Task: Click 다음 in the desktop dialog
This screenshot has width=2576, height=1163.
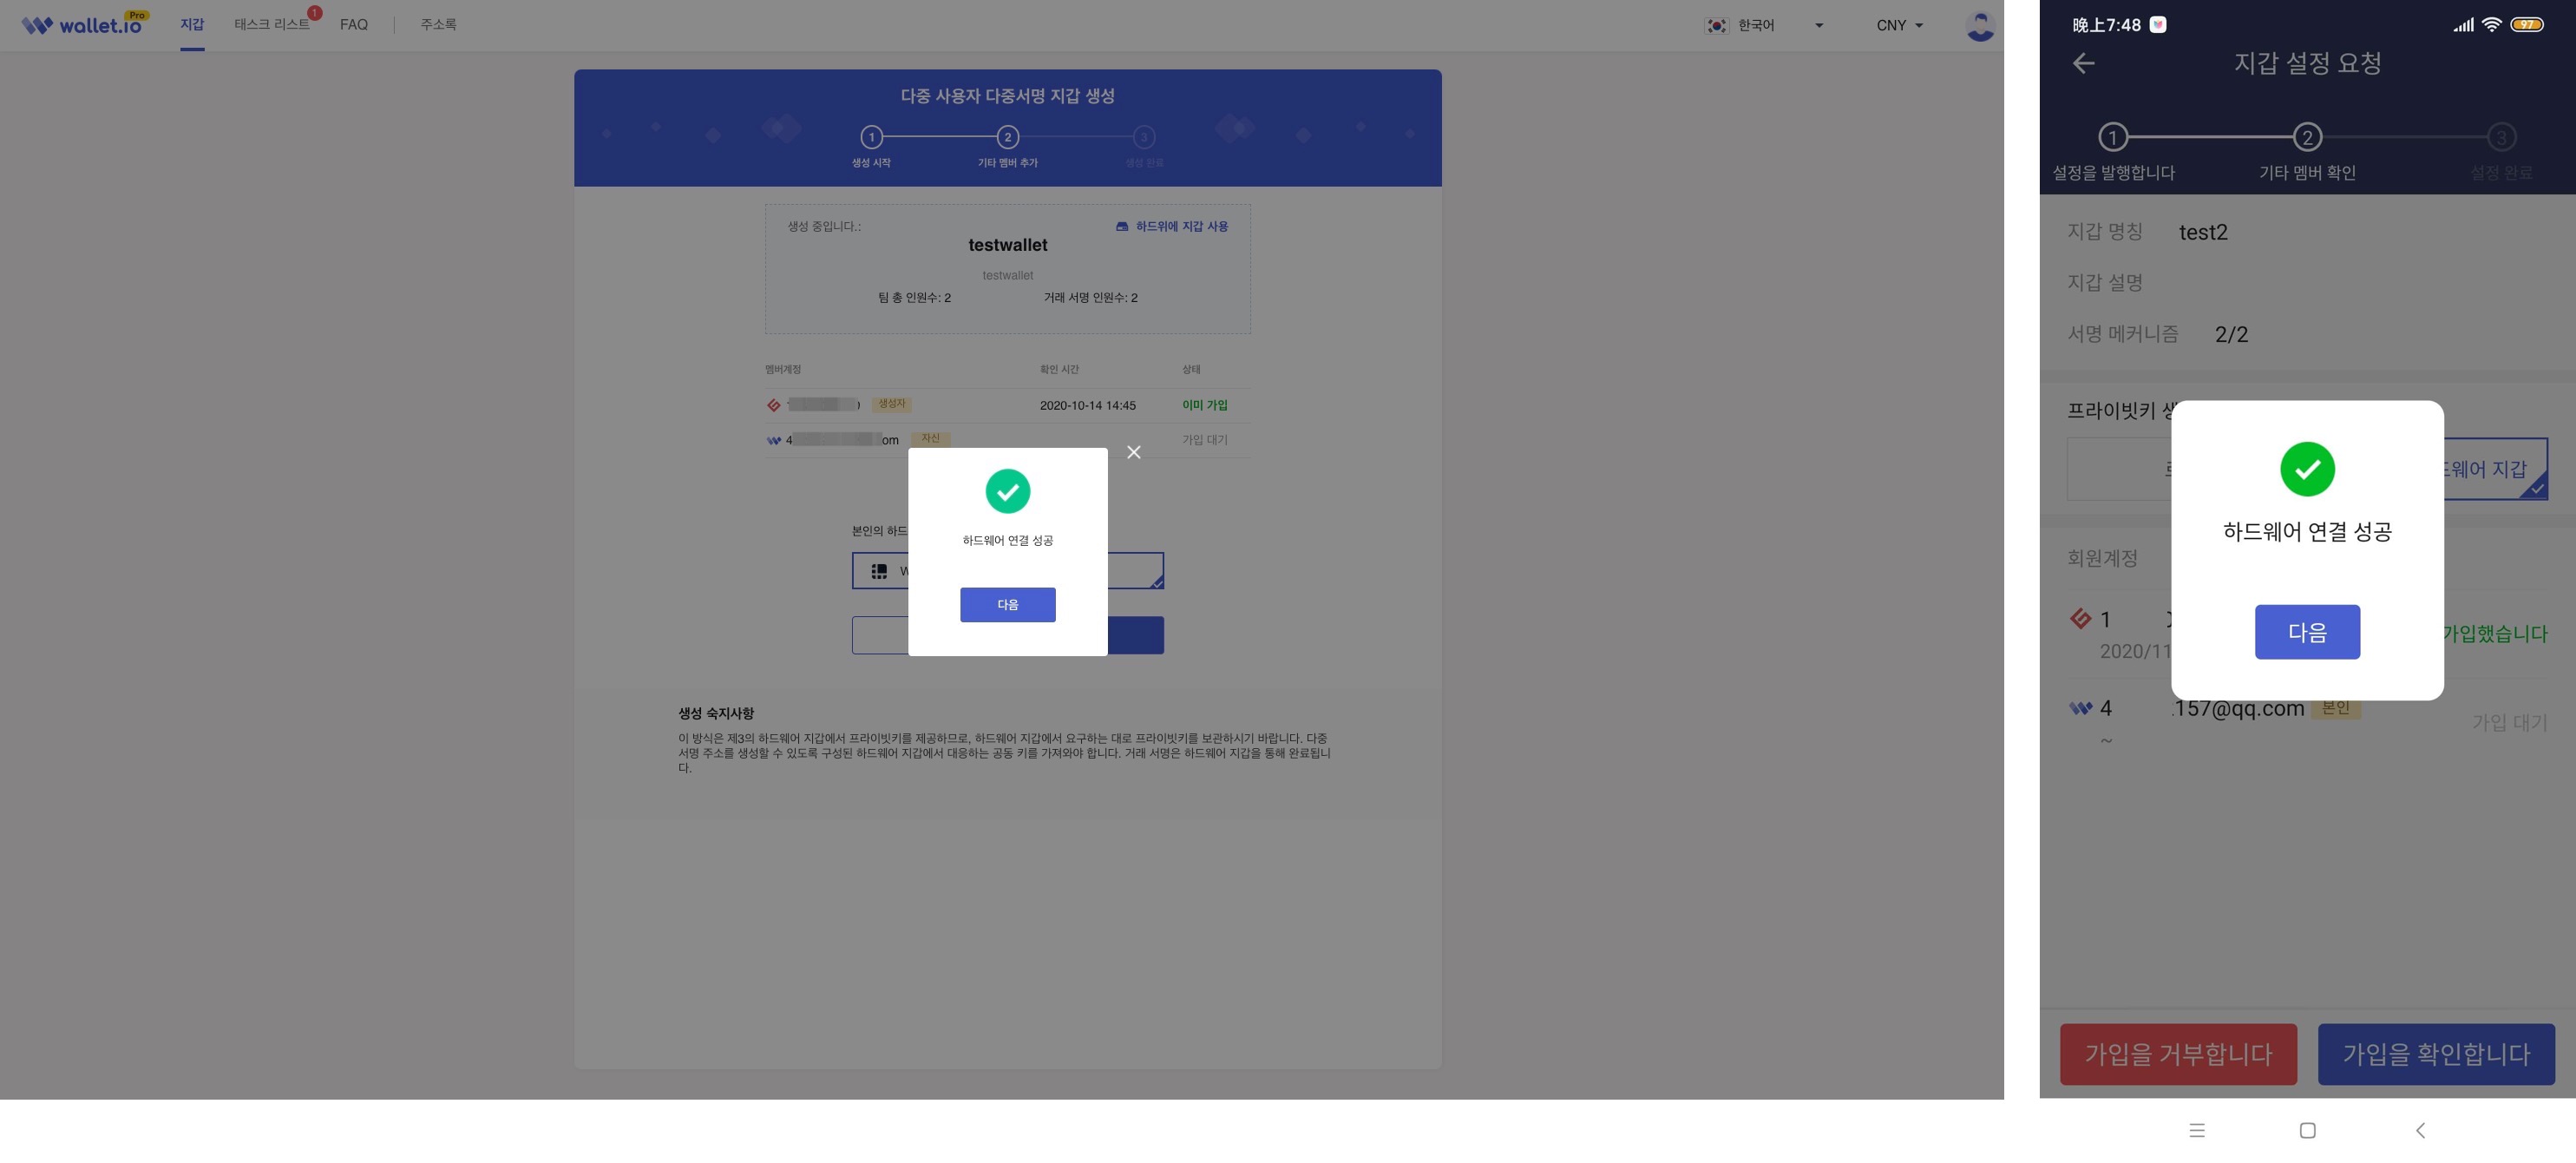Action: (1007, 604)
